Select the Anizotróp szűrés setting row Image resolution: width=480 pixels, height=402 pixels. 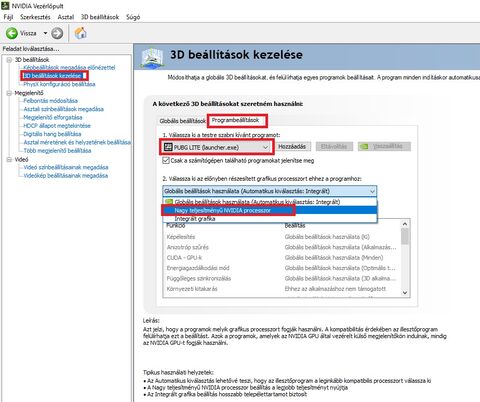tap(282, 247)
